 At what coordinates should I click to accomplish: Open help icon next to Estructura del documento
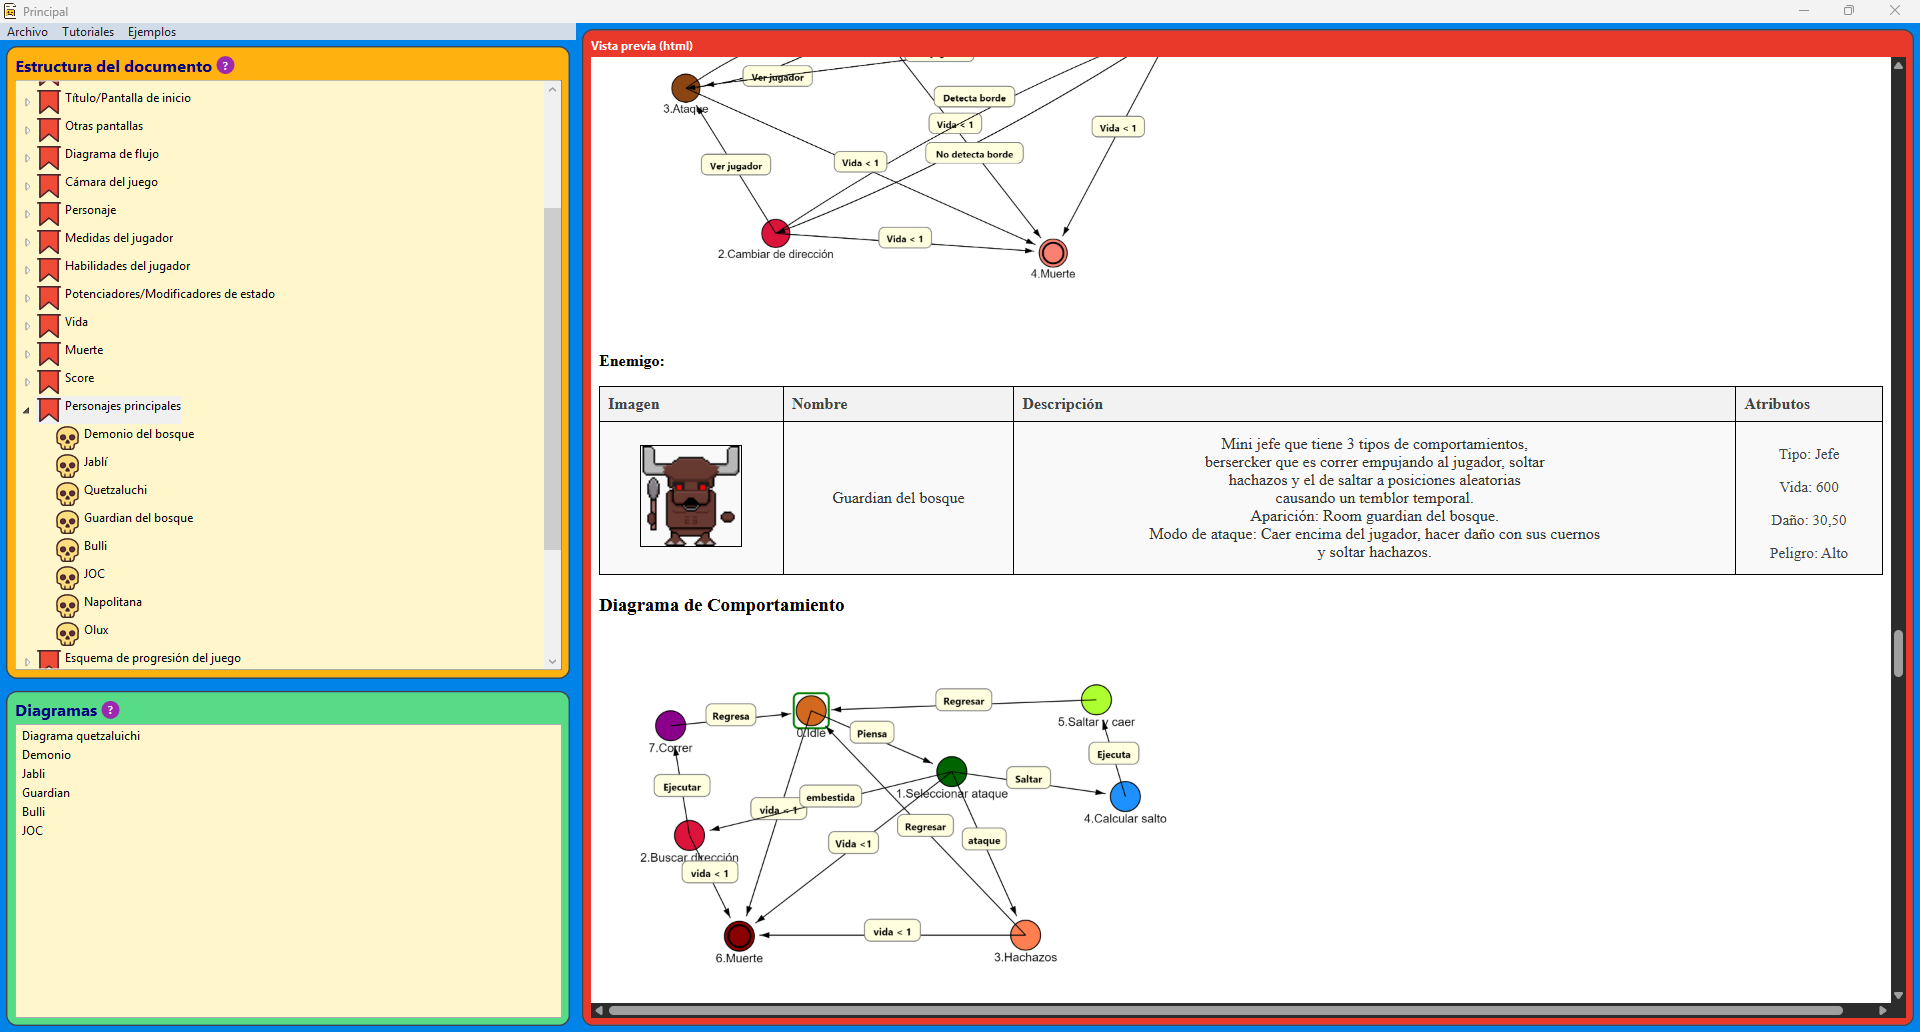point(226,66)
